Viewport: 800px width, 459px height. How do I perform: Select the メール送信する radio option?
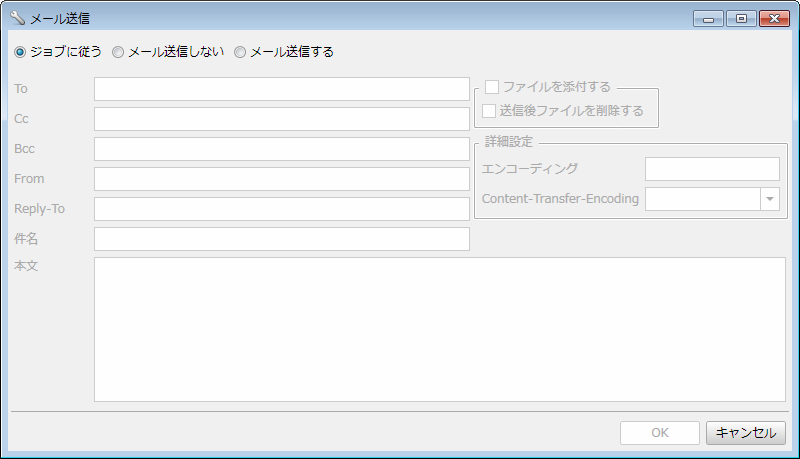pos(240,52)
